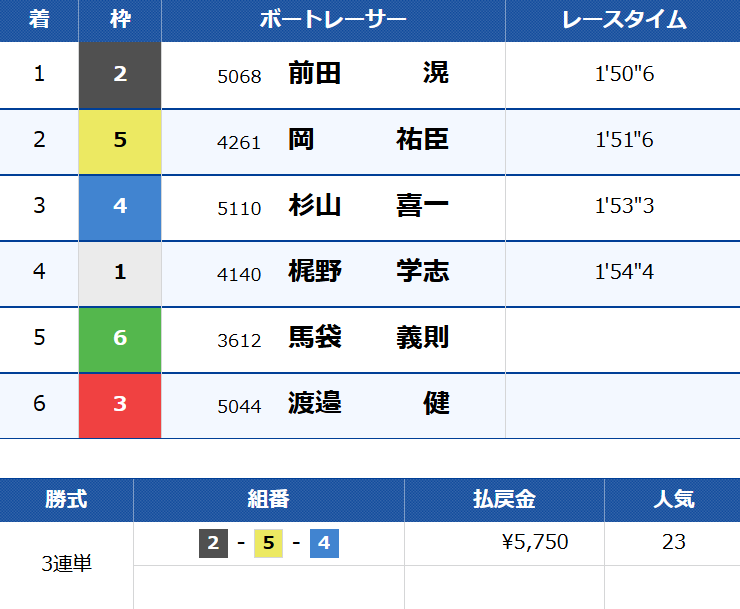This screenshot has width=740, height=609.
Task: Click the ボートレーサー column header
Action: click(333, 20)
